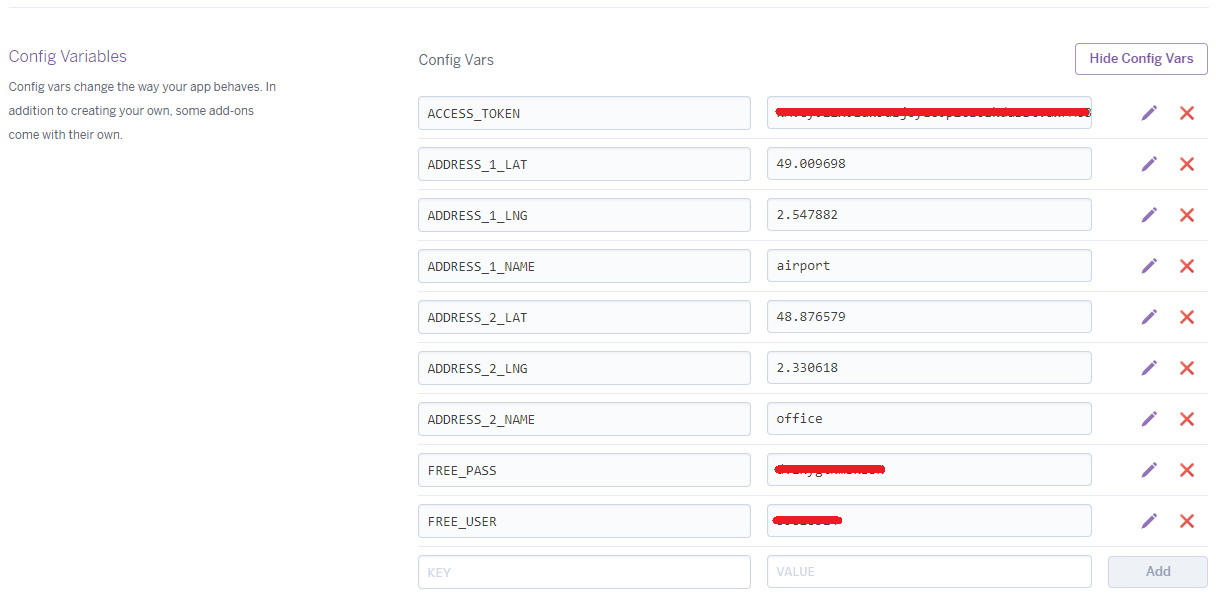
Task: Click the Hide Config Vars button
Action: click(1141, 59)
